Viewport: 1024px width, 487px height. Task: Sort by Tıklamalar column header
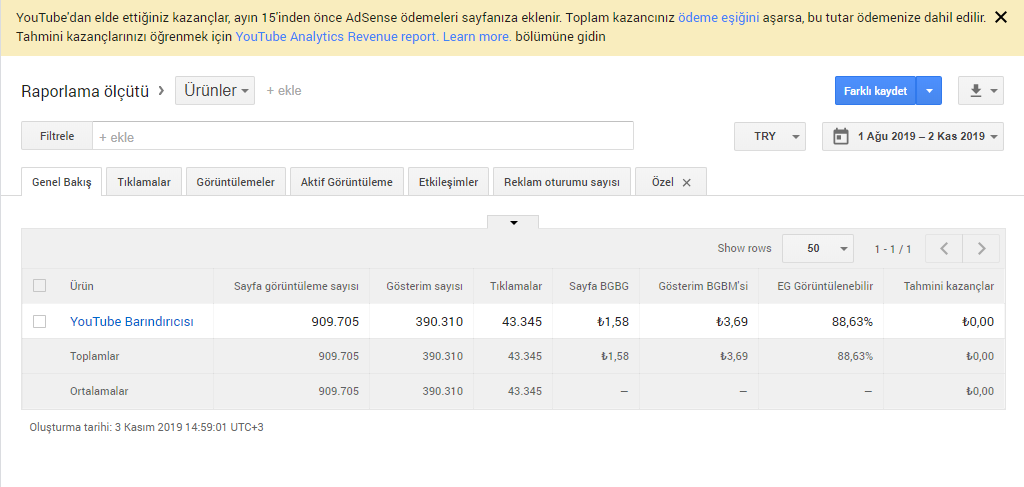pos(516,286)
